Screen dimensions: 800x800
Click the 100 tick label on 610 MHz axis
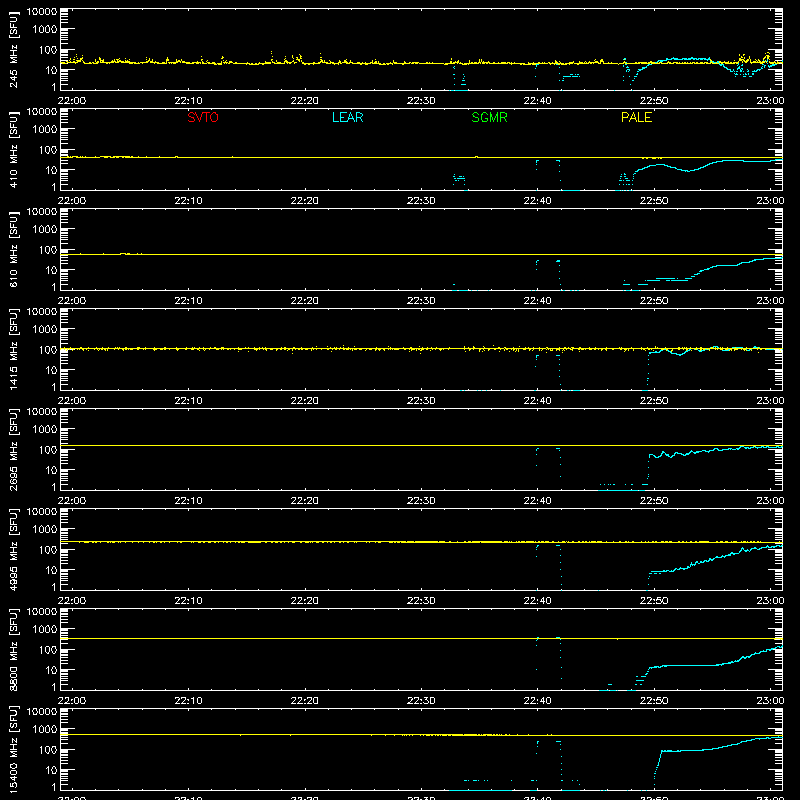[x=48, y=249]
